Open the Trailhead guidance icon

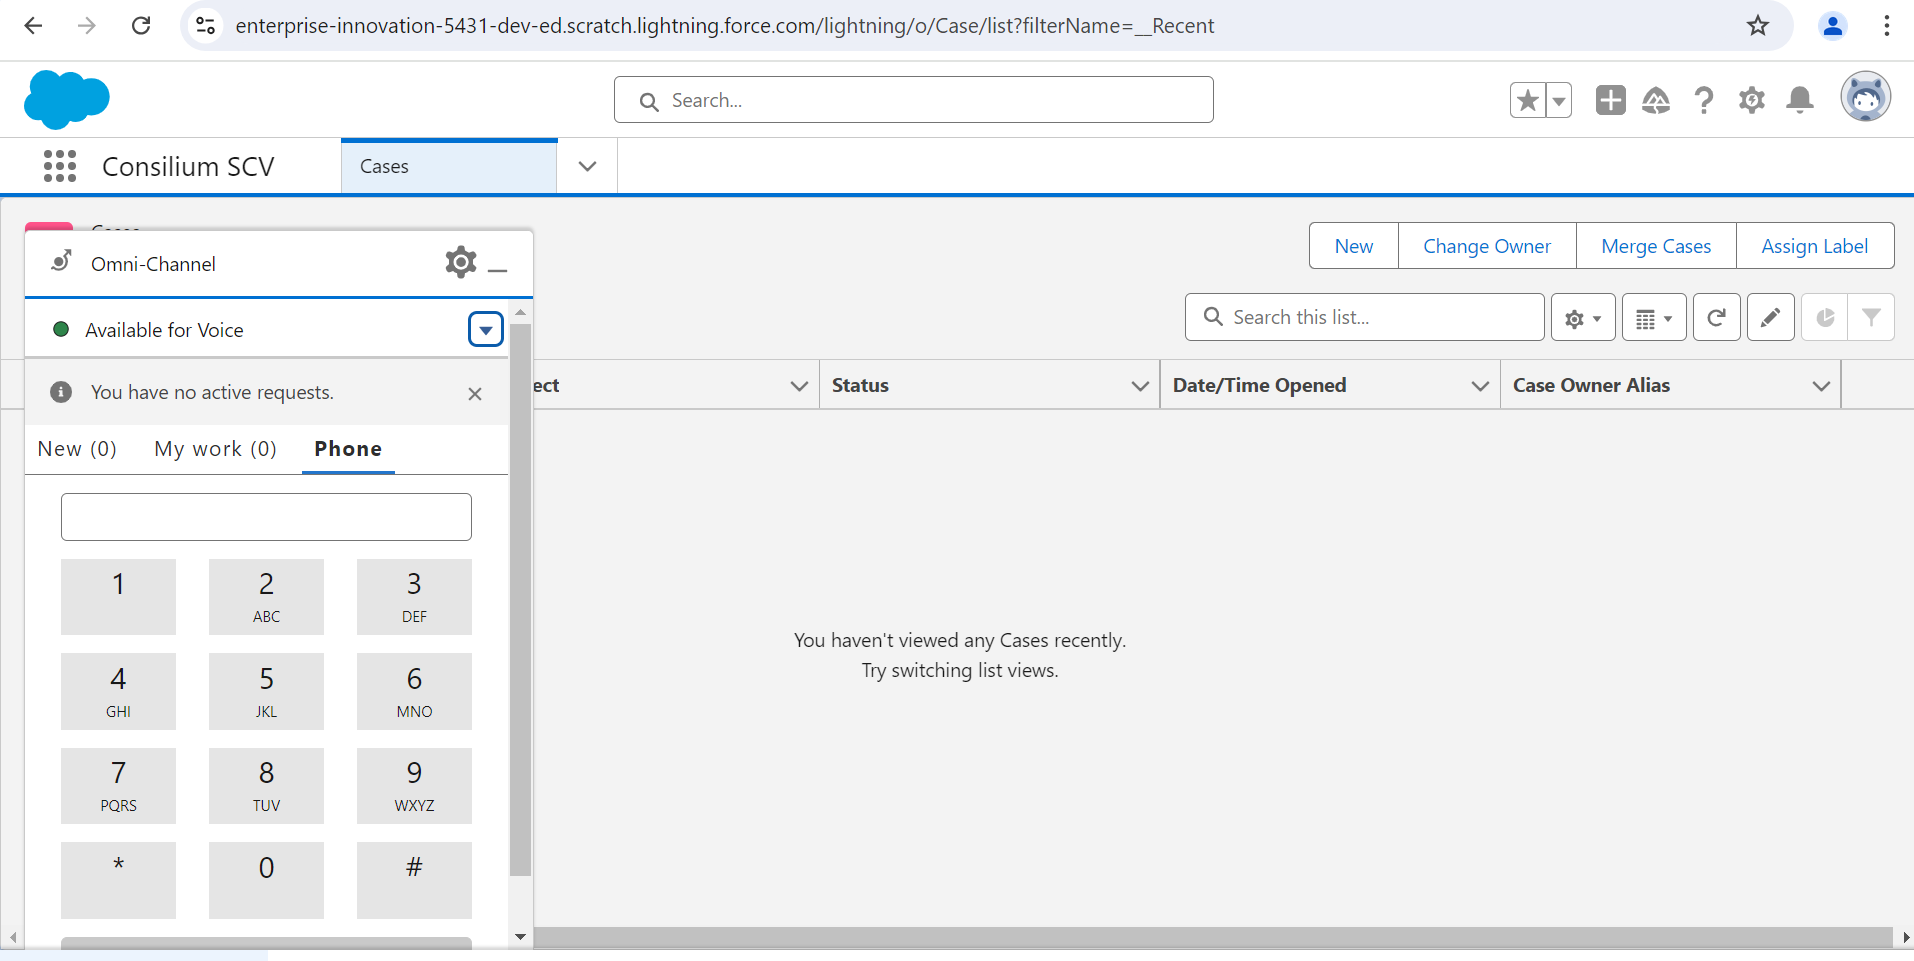pyautogui.click(x=1656, y=100)
